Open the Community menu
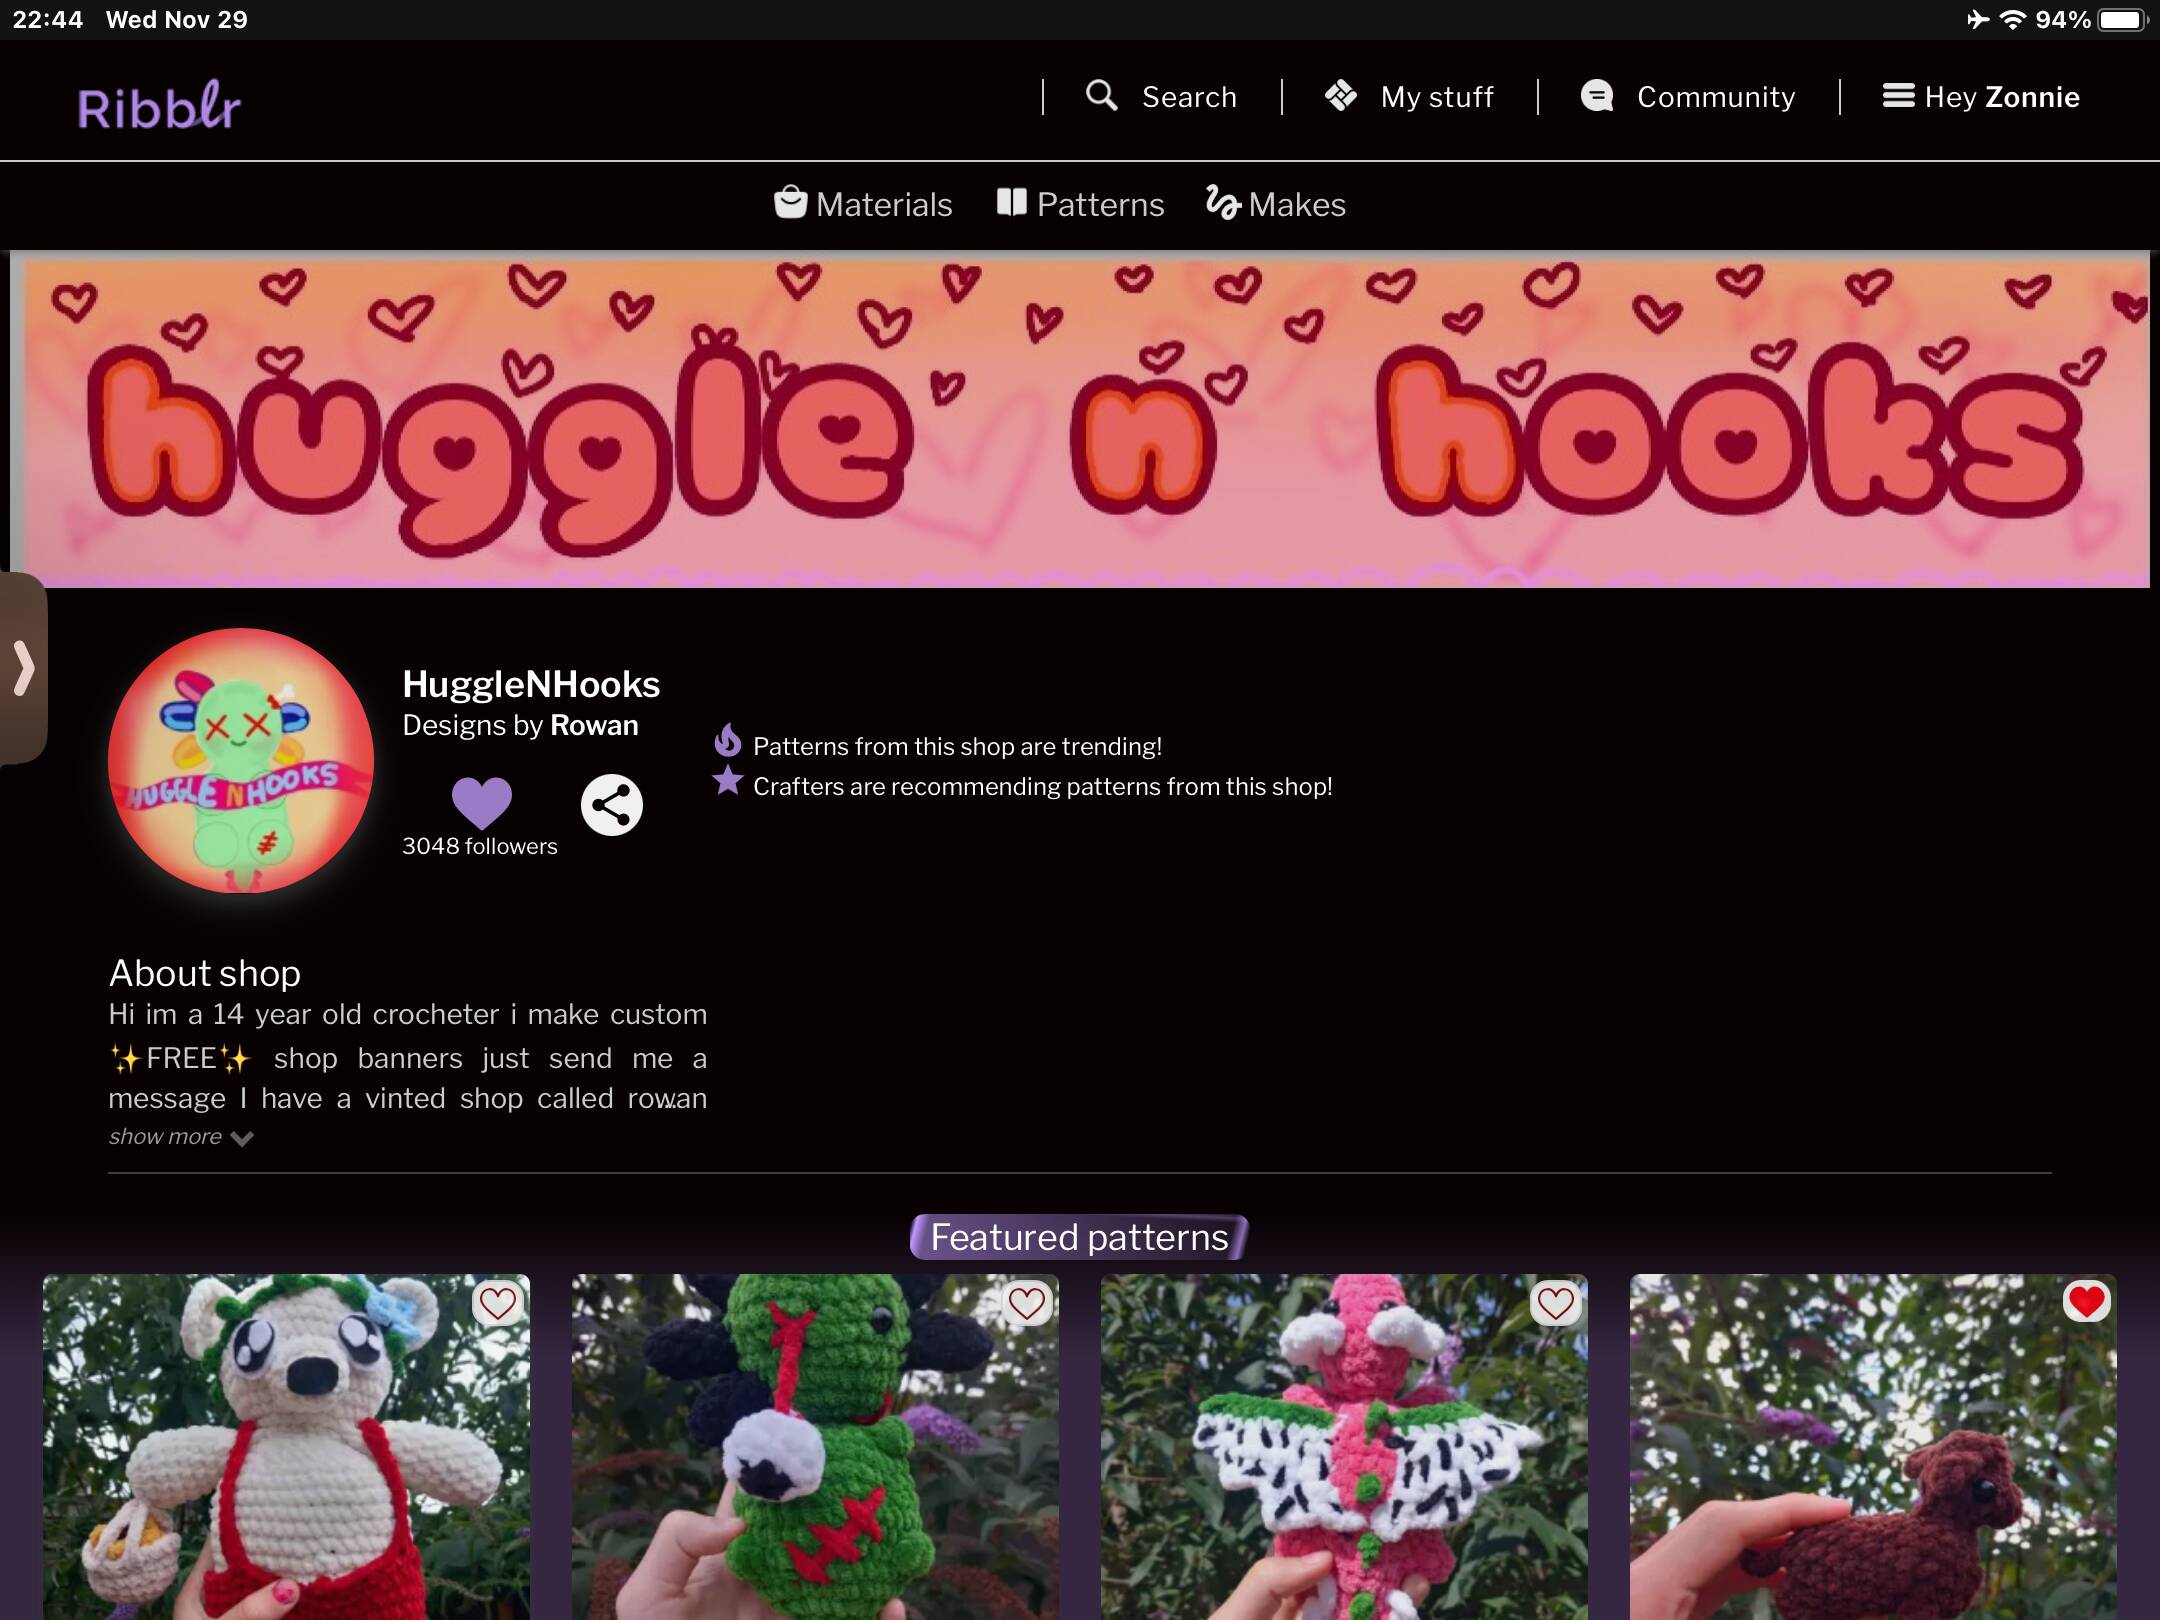This screenshot has height=1620, width=2160. 1715,97
